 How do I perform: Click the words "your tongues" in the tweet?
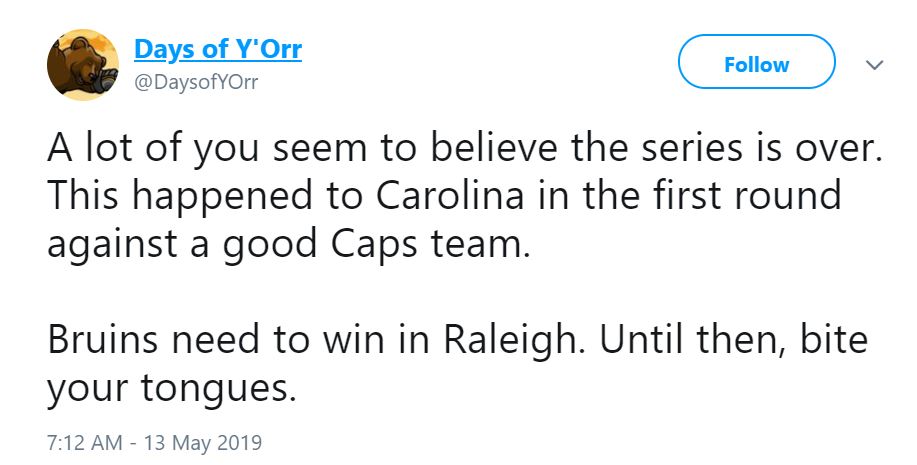(x=172, y=387)
